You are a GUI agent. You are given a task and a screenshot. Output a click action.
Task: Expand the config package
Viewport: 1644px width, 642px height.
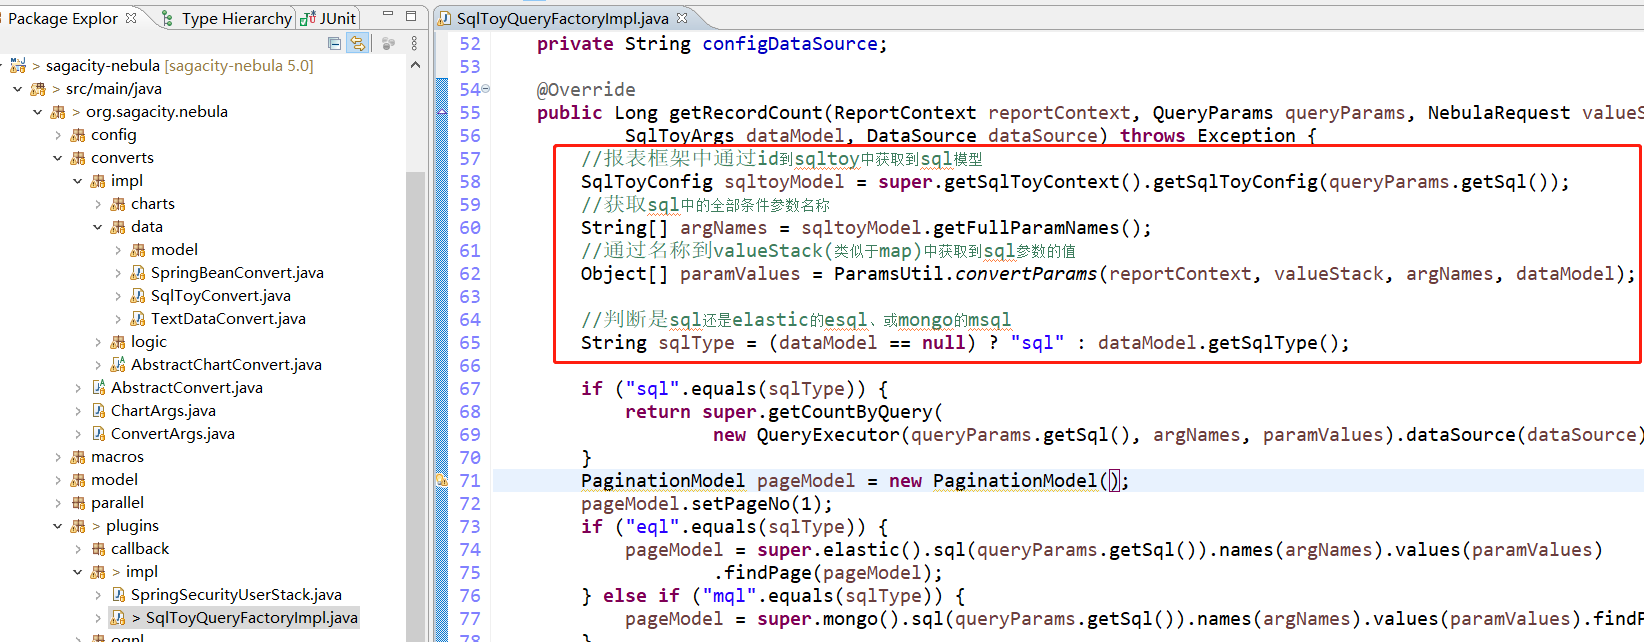58,135
